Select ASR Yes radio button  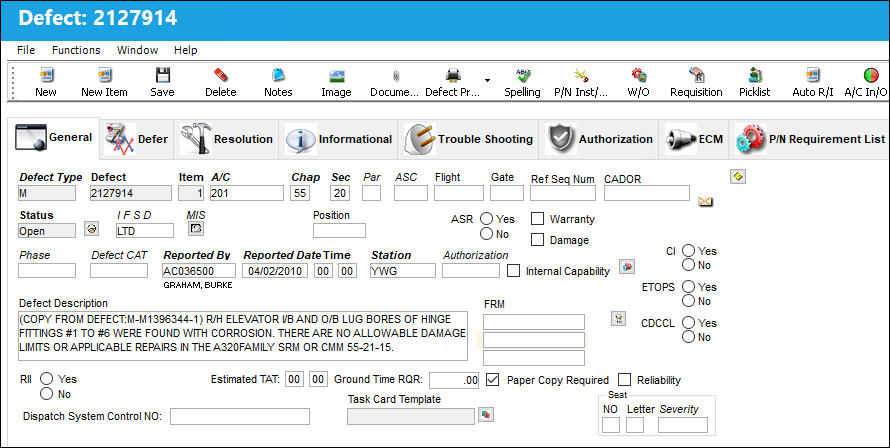486,219
